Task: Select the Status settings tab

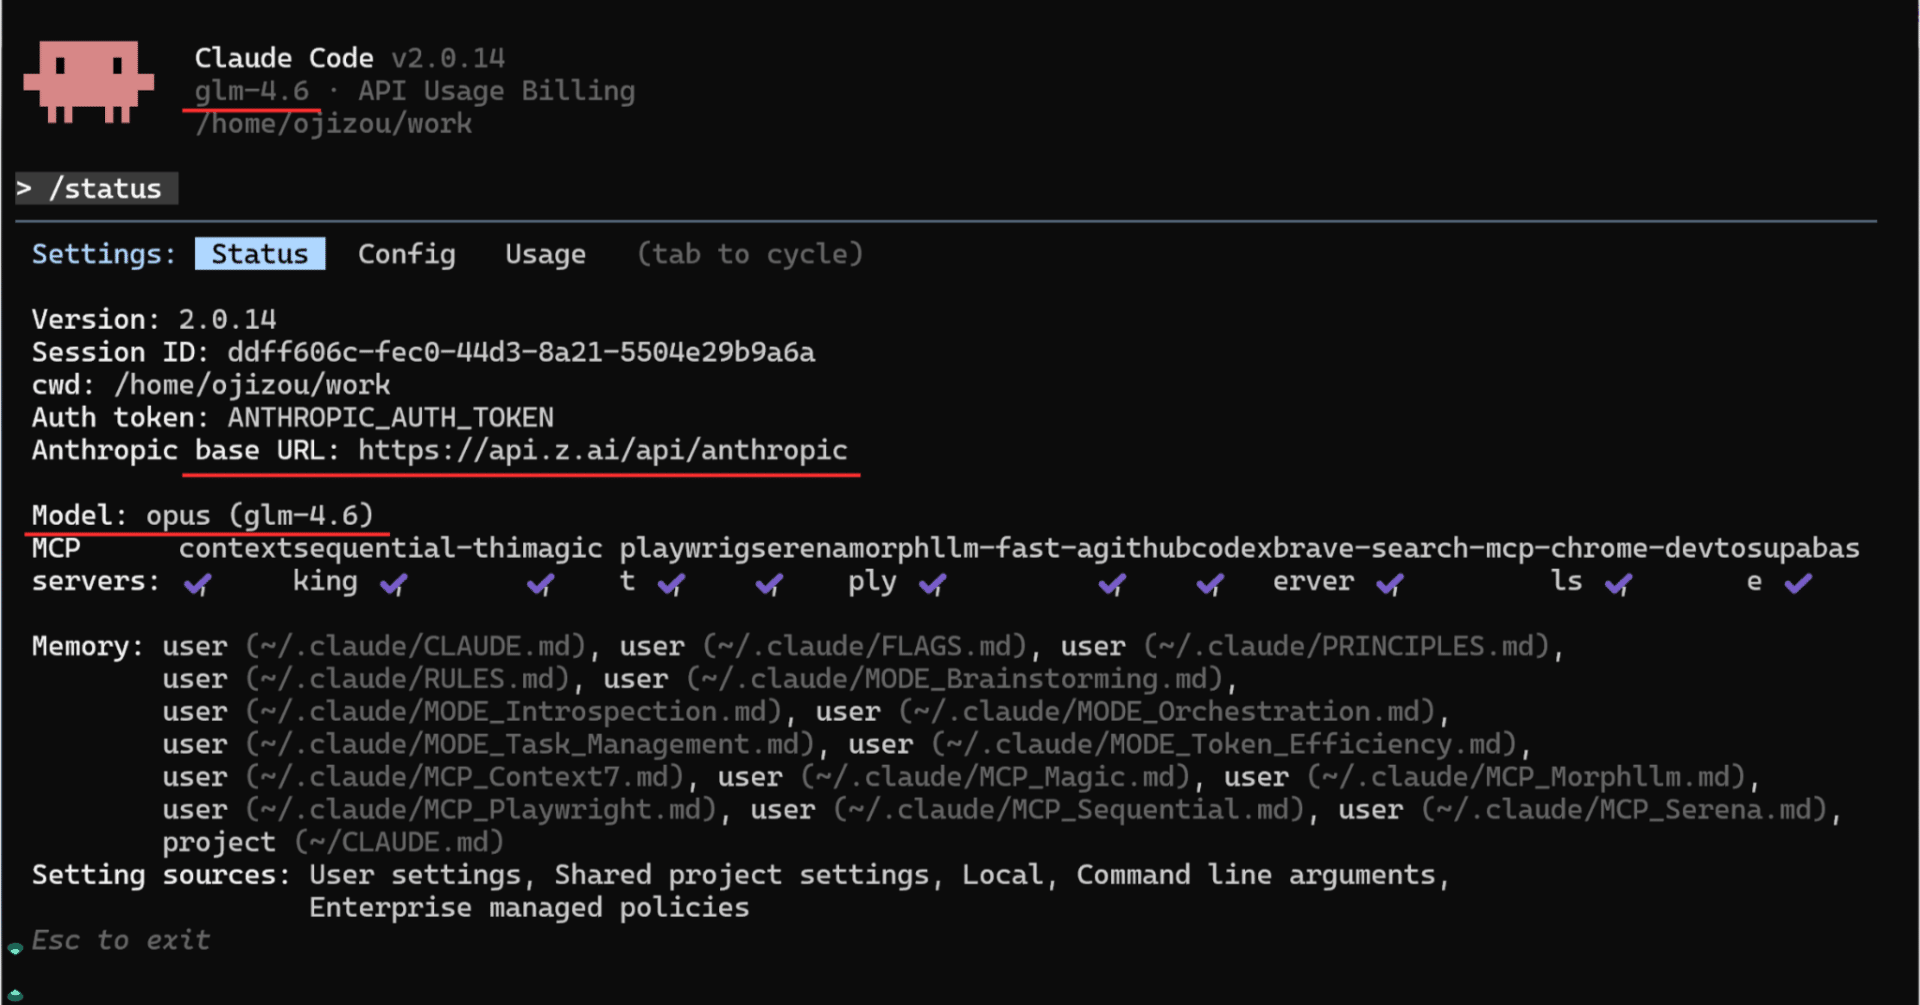Action: (260, 254)
